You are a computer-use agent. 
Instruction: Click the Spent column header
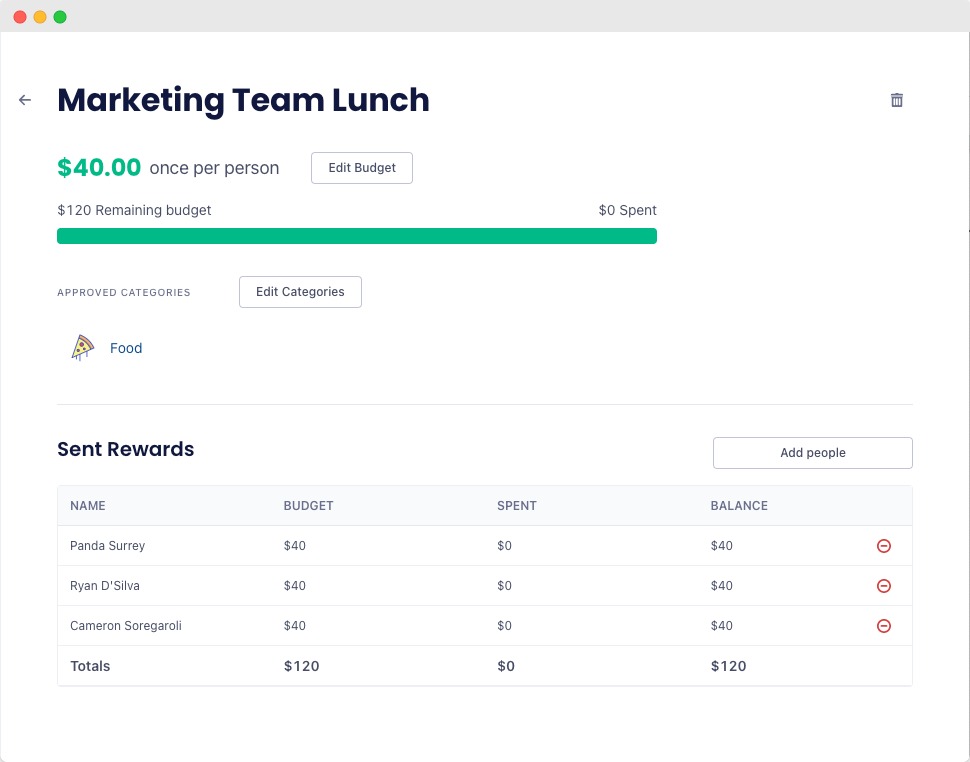(517, 506)
